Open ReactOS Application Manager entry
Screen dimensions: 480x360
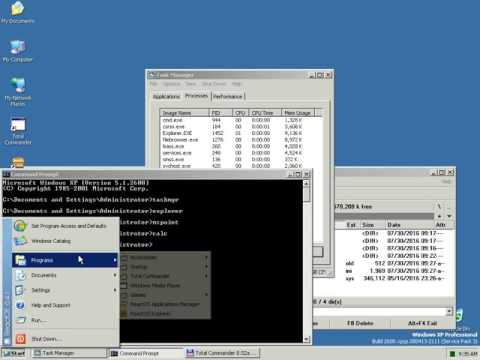[x=165, y=304]
